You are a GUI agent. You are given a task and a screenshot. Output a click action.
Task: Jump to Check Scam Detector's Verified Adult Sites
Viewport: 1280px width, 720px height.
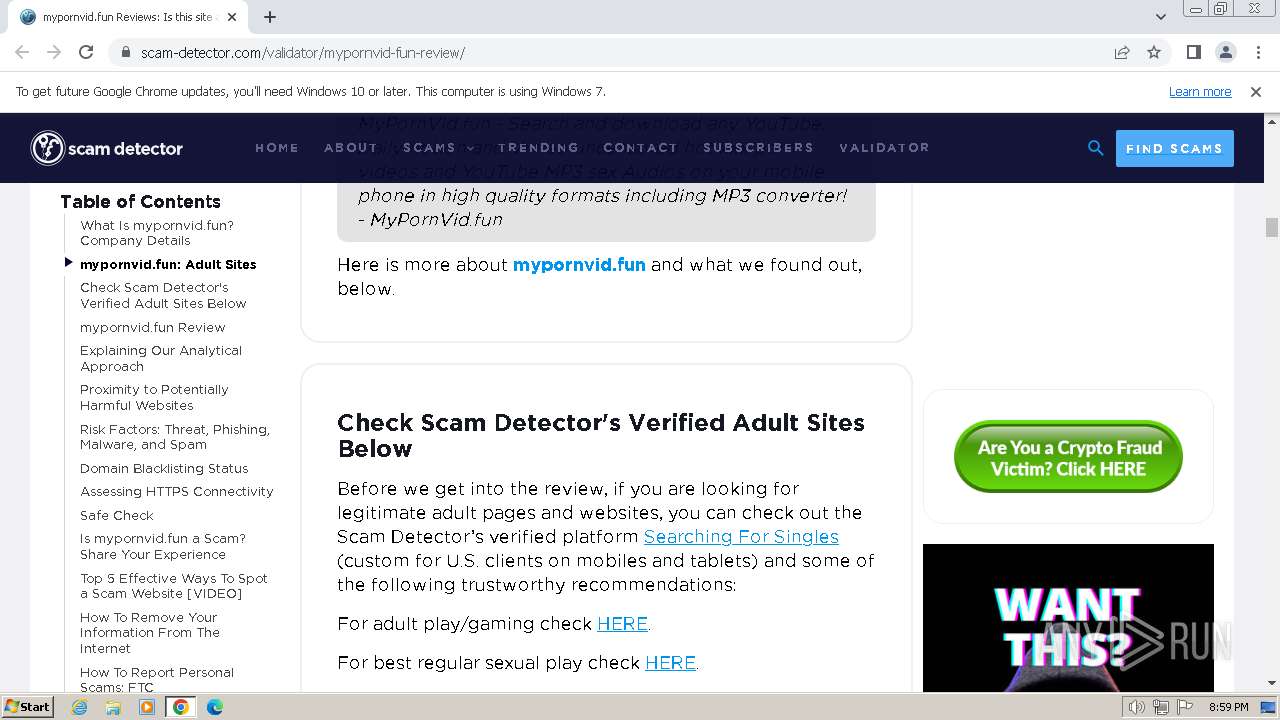163,295
